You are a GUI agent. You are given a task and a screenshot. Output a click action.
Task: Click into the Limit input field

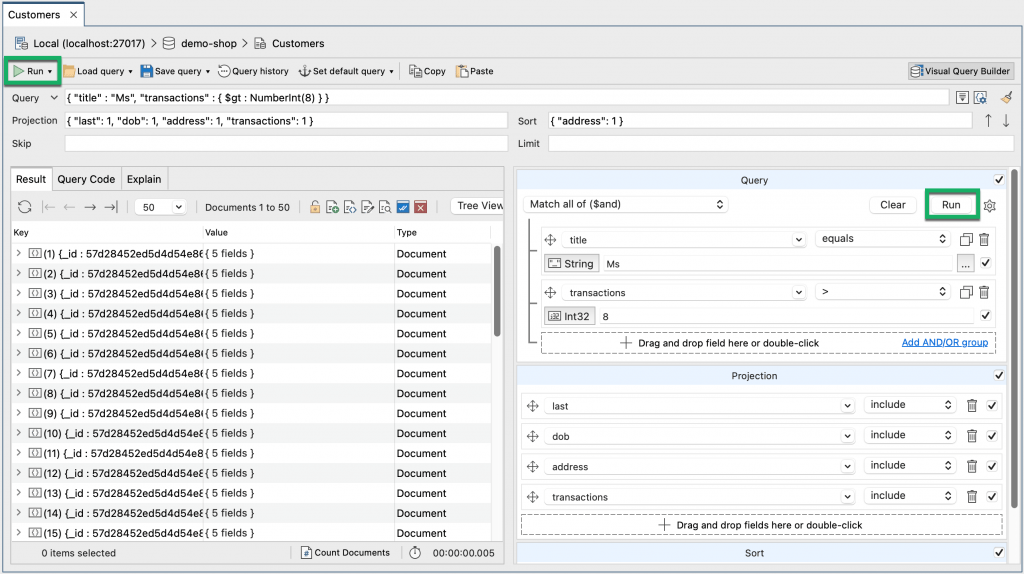point(780,144)
